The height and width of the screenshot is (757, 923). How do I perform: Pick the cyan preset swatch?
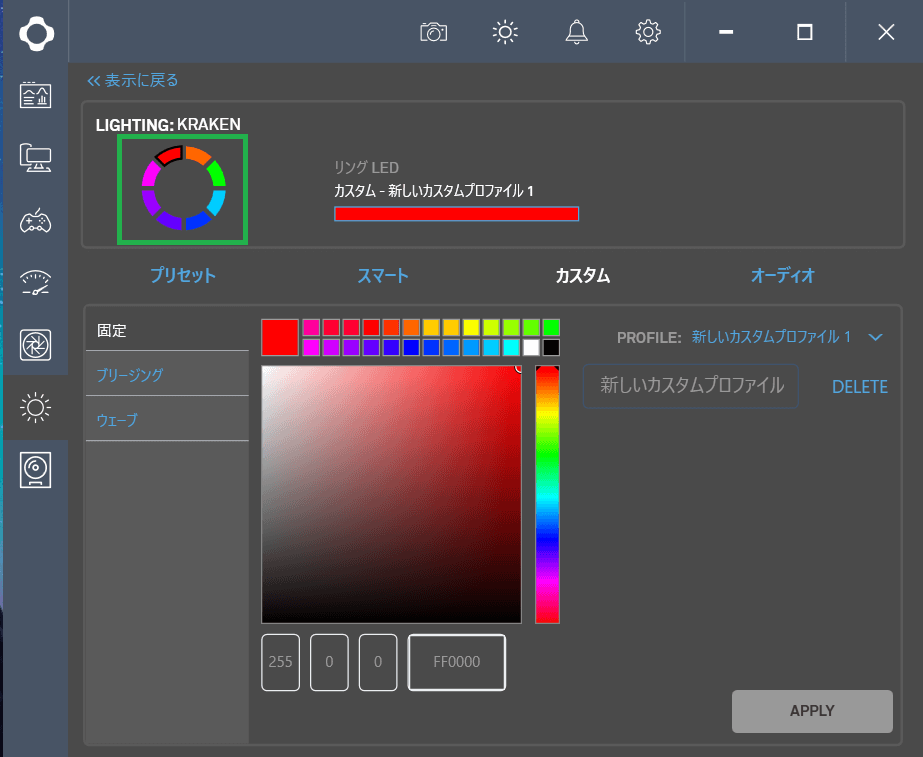[511, 347]
